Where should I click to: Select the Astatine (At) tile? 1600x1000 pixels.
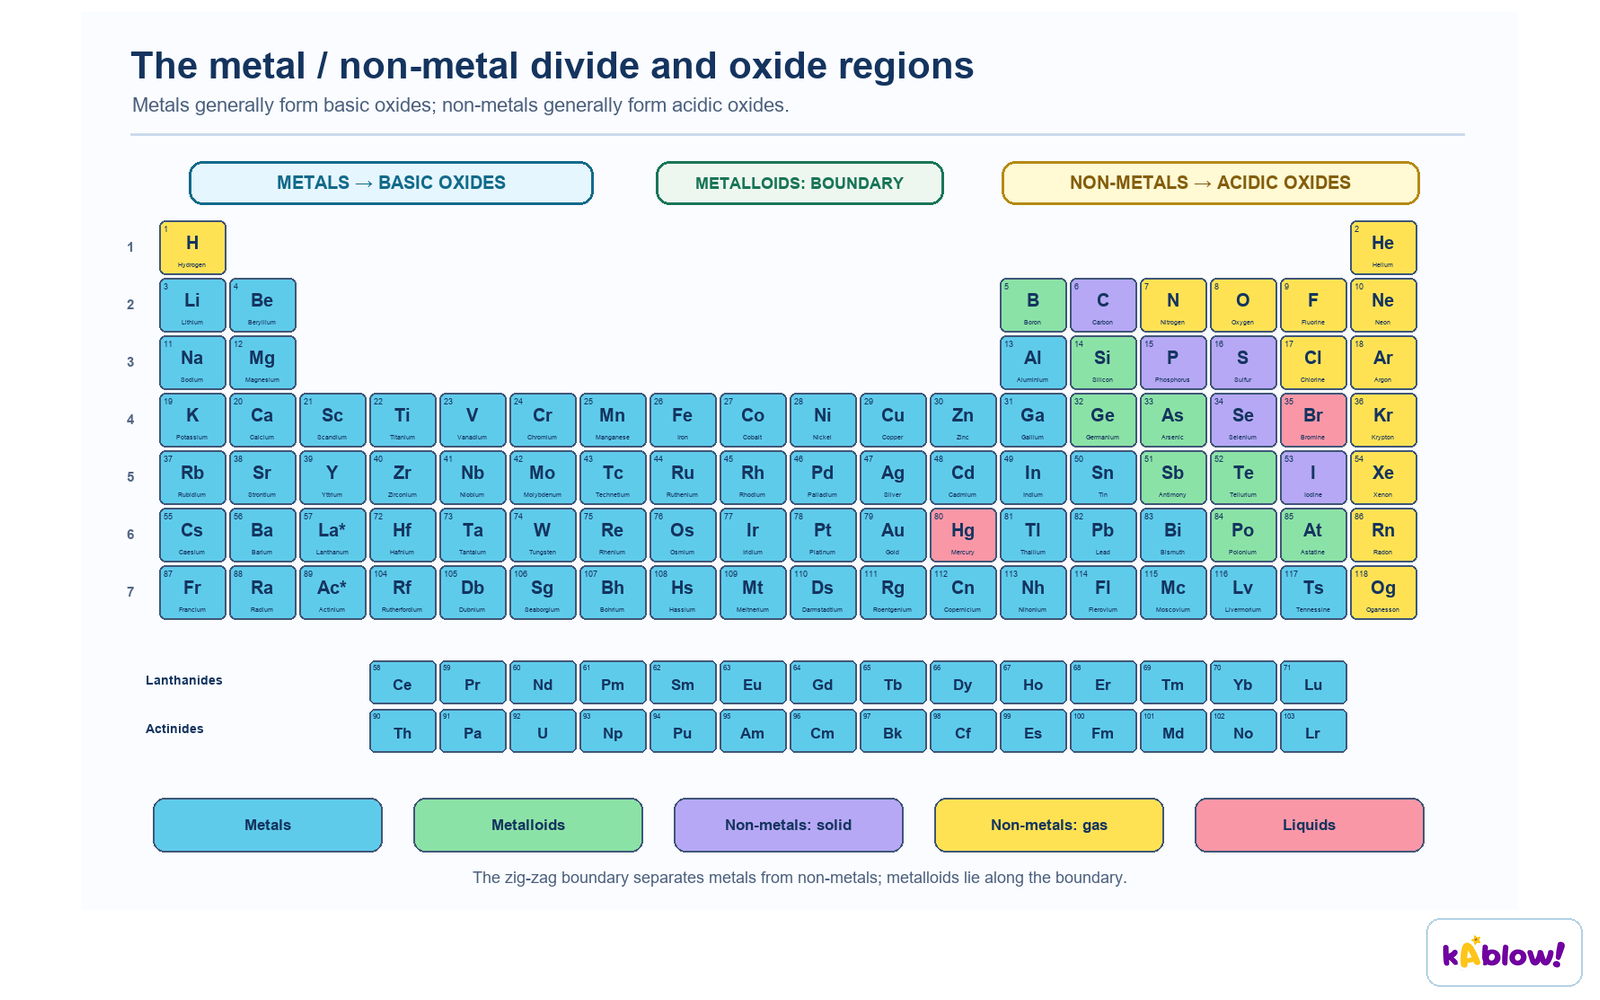coord(1313,535)
